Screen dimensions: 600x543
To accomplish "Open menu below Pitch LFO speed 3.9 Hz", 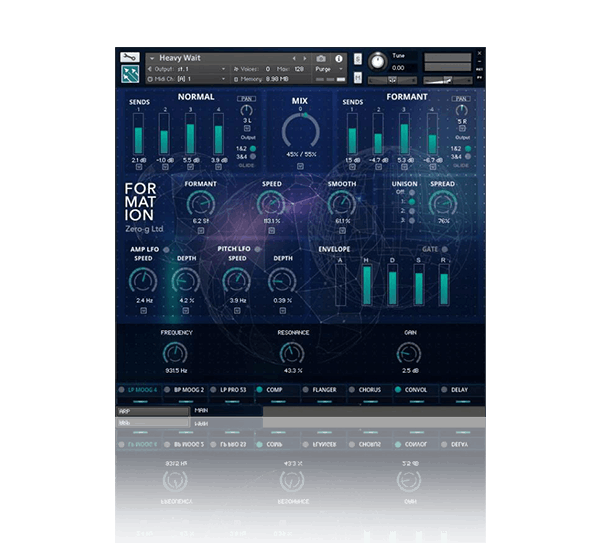I will [237, 311].
